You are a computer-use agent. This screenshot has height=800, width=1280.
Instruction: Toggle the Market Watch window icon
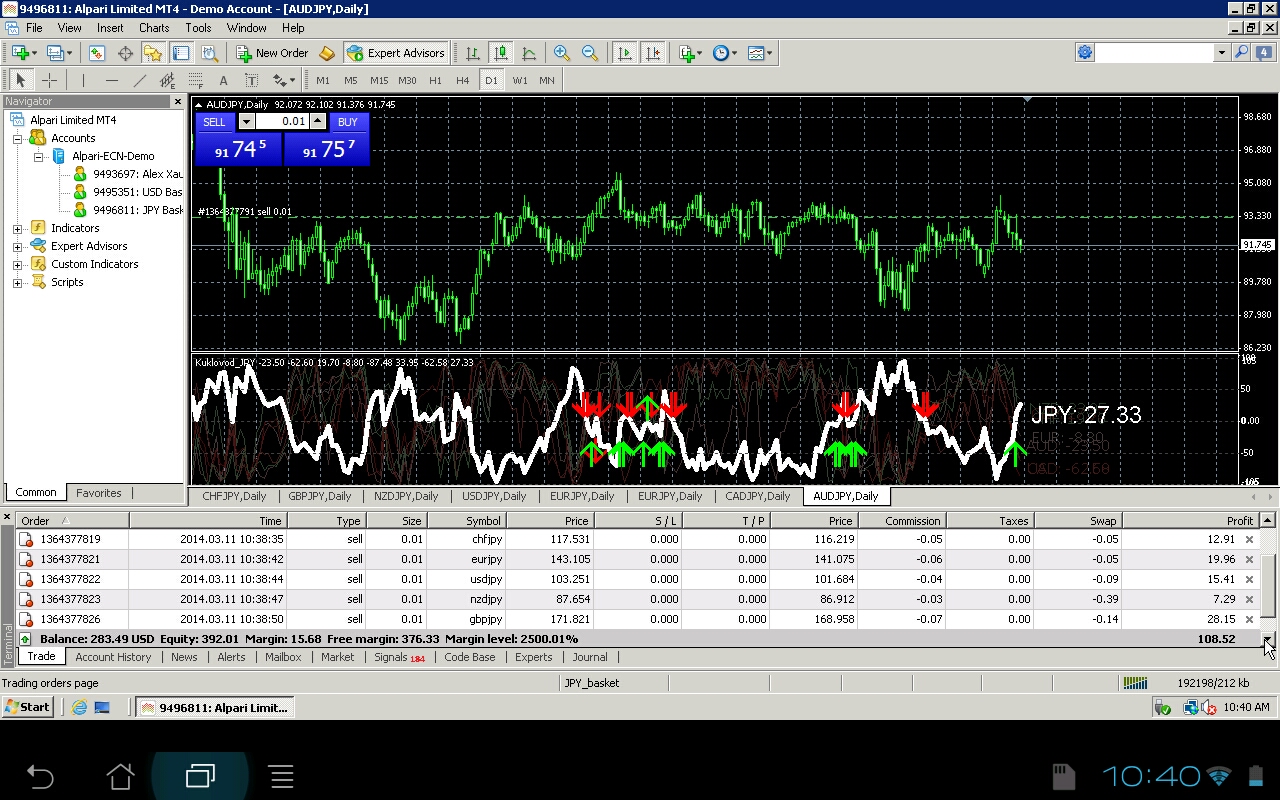[x=97, y=53]
